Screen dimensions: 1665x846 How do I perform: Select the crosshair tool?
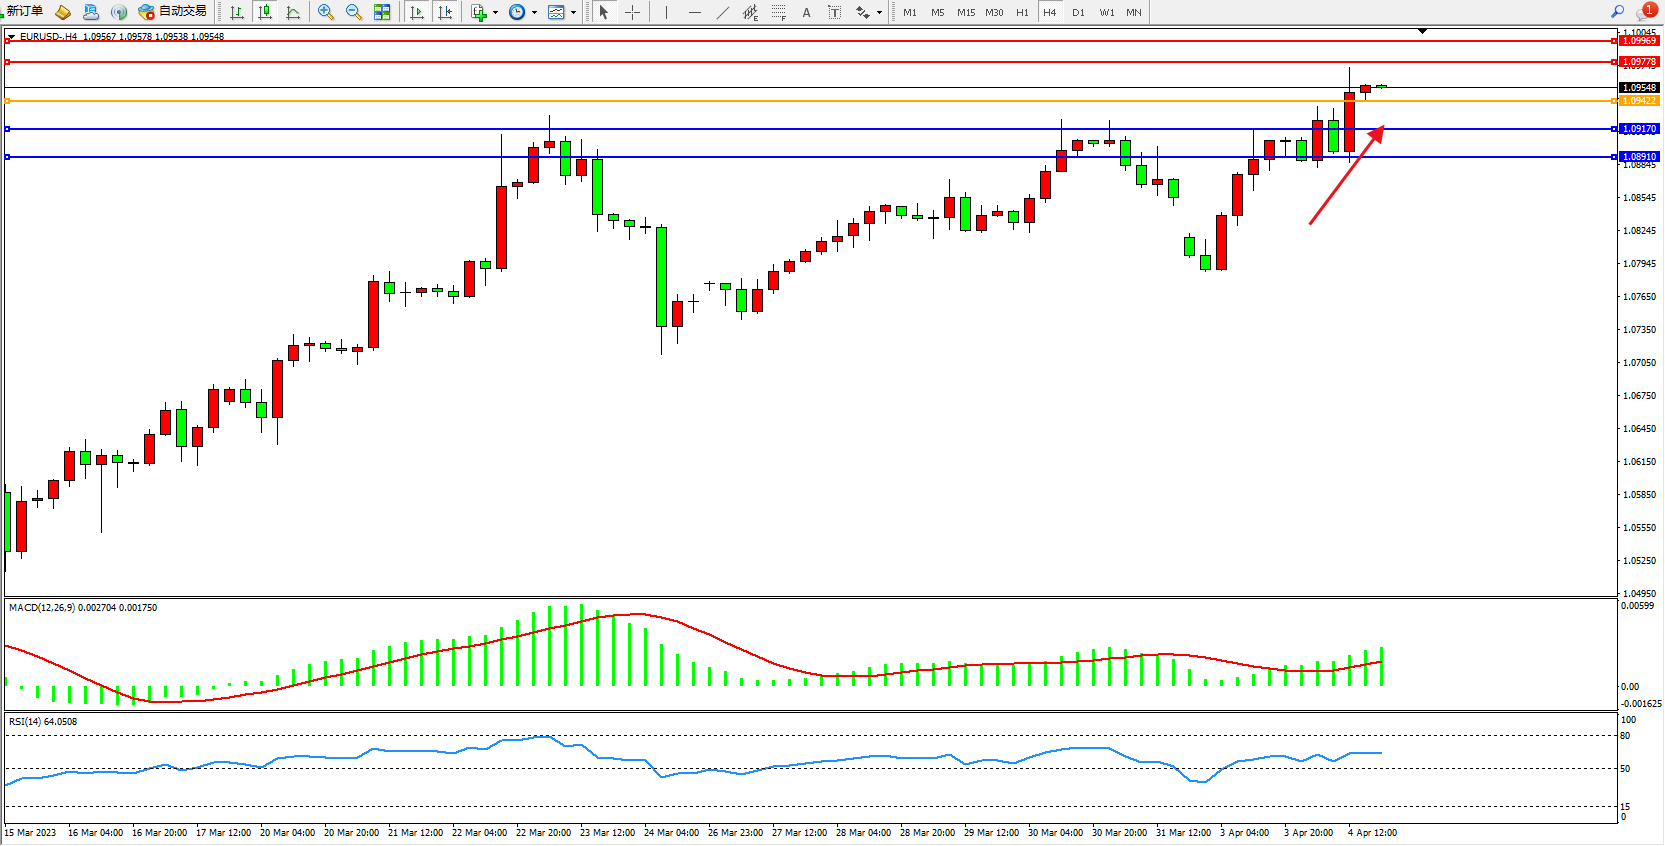point(632,12)
